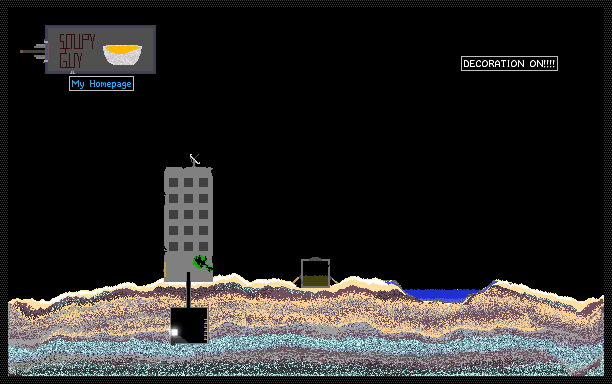The width and height of the screenshot is (612, 384).
Task: Click the yellow ladder inside the bunker
Action: coord(205,330)
